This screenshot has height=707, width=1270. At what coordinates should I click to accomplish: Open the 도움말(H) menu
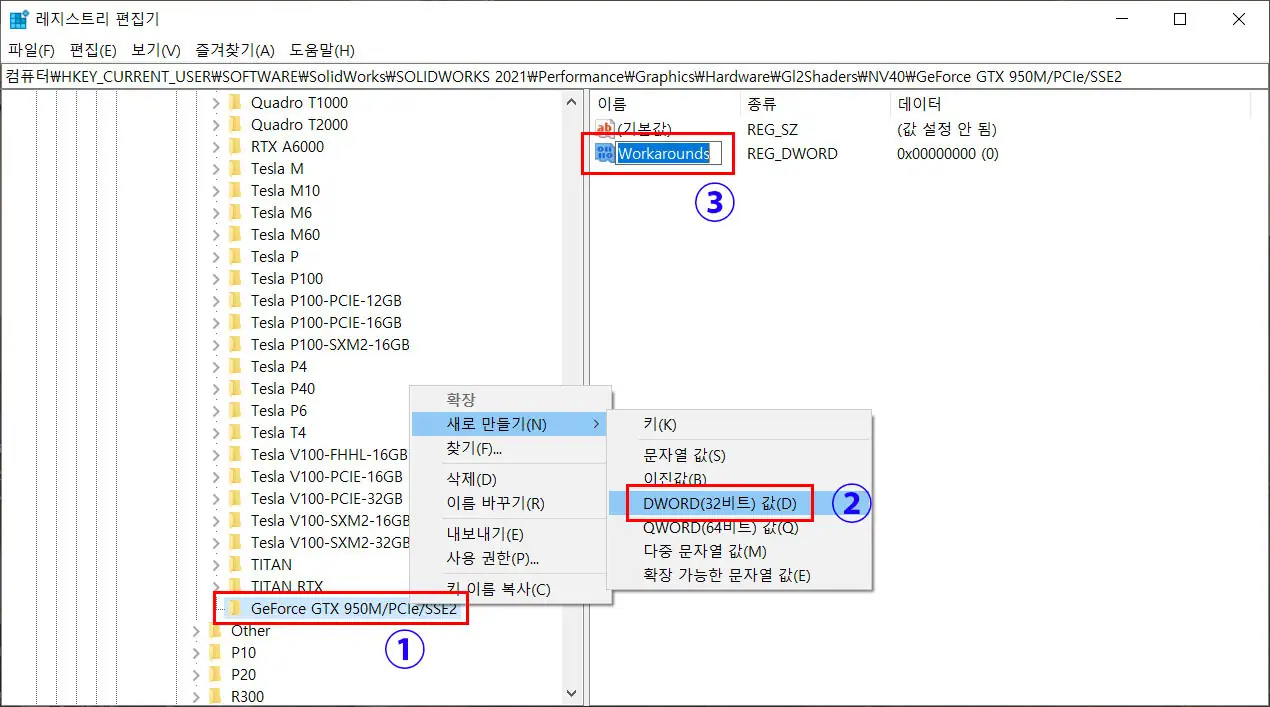322,50
